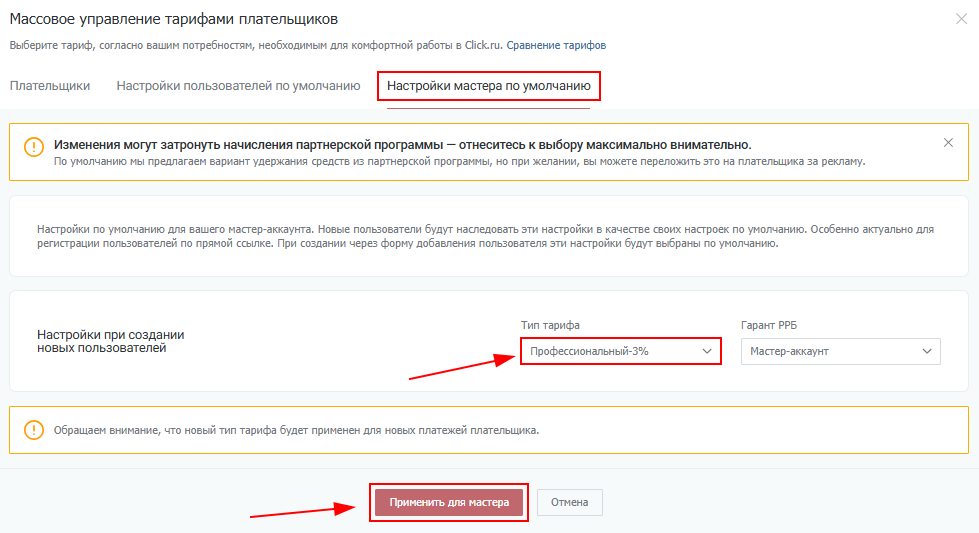The height and width of the screenshot is (533, 979).
Task: Open Настройки пользователей по умолчанию tab
Action: click(238, 86)
